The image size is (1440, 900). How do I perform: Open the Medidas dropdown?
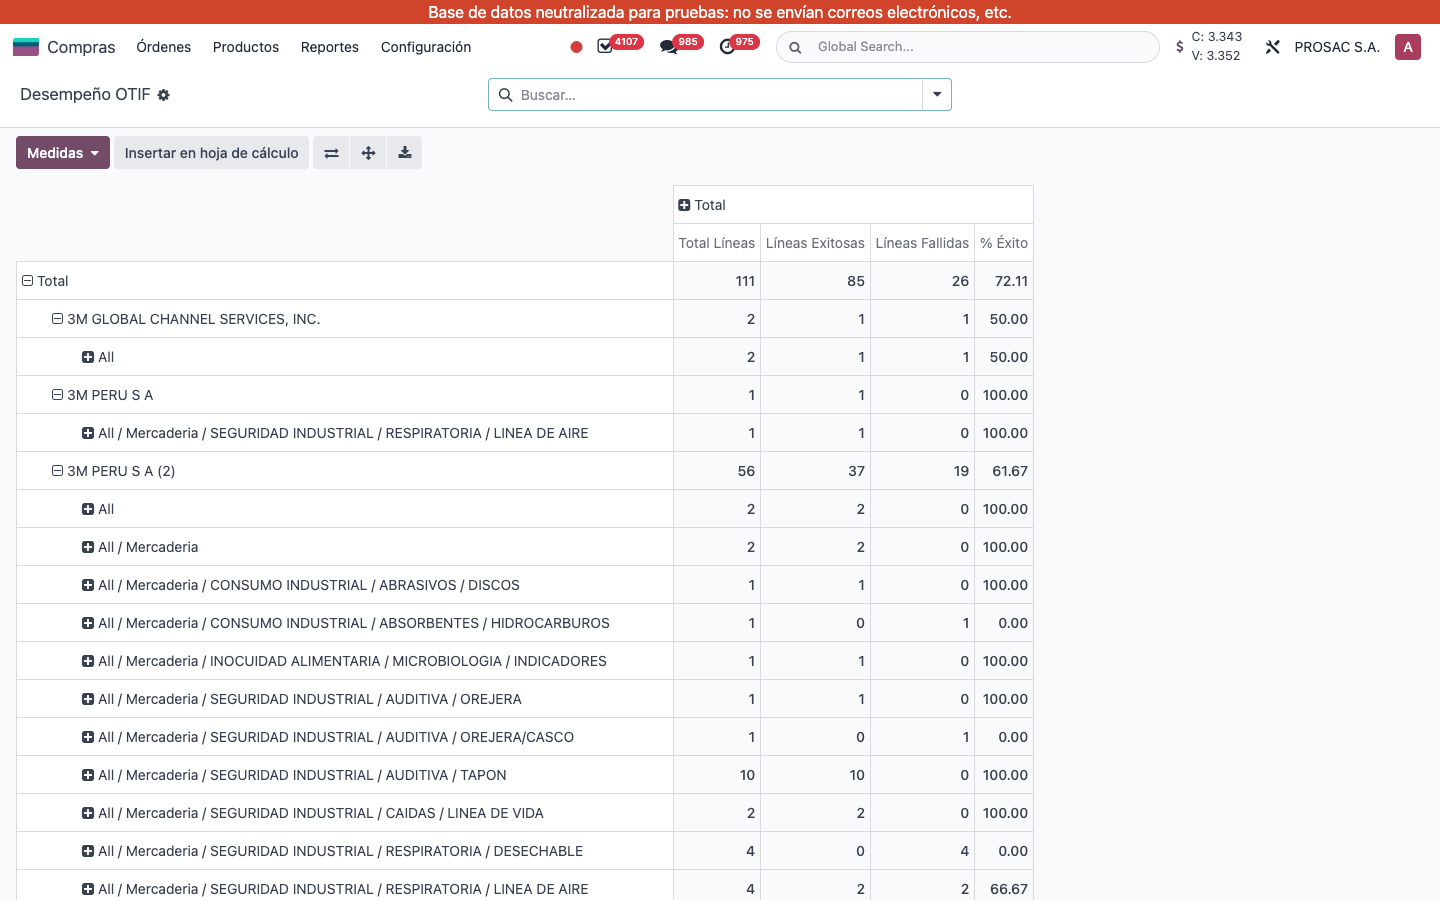pyautogui.click(x=63, y=153)
